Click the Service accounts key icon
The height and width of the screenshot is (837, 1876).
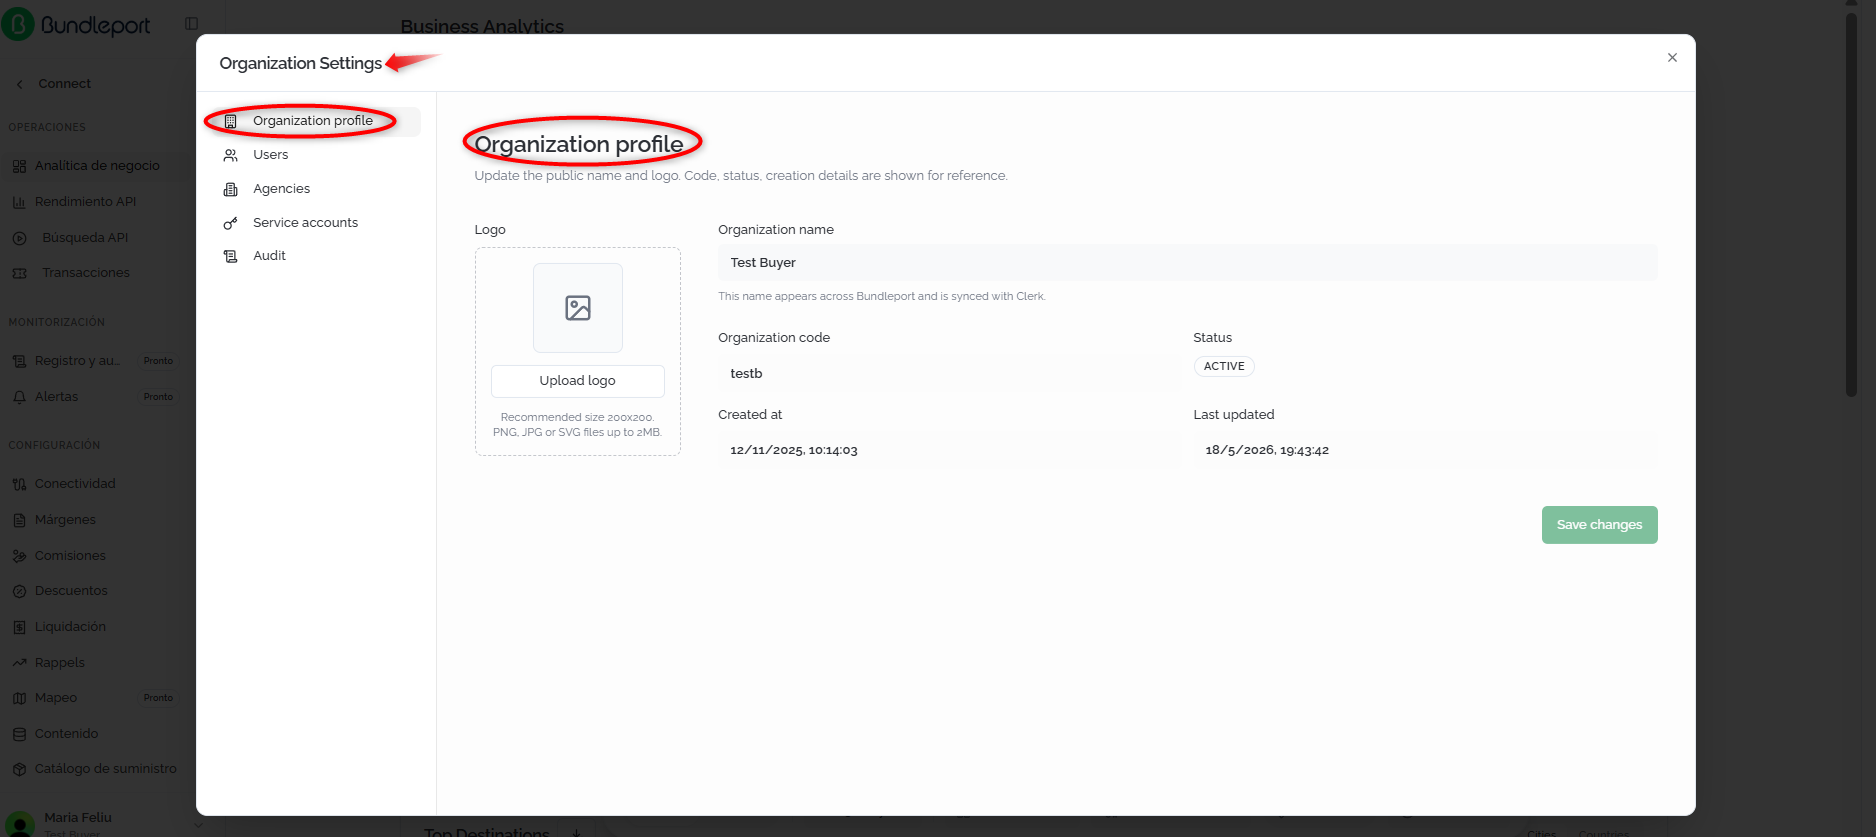tap(231, 223)
